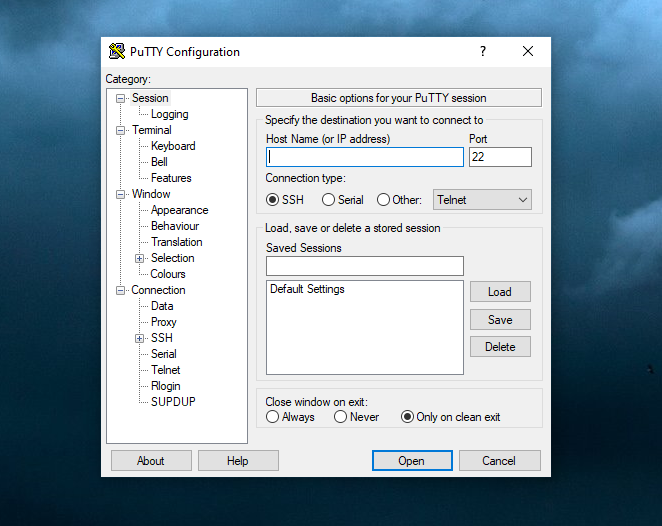This screenshot has height=526, width=662.
Task: Select Terminal category
Action: 152,130
